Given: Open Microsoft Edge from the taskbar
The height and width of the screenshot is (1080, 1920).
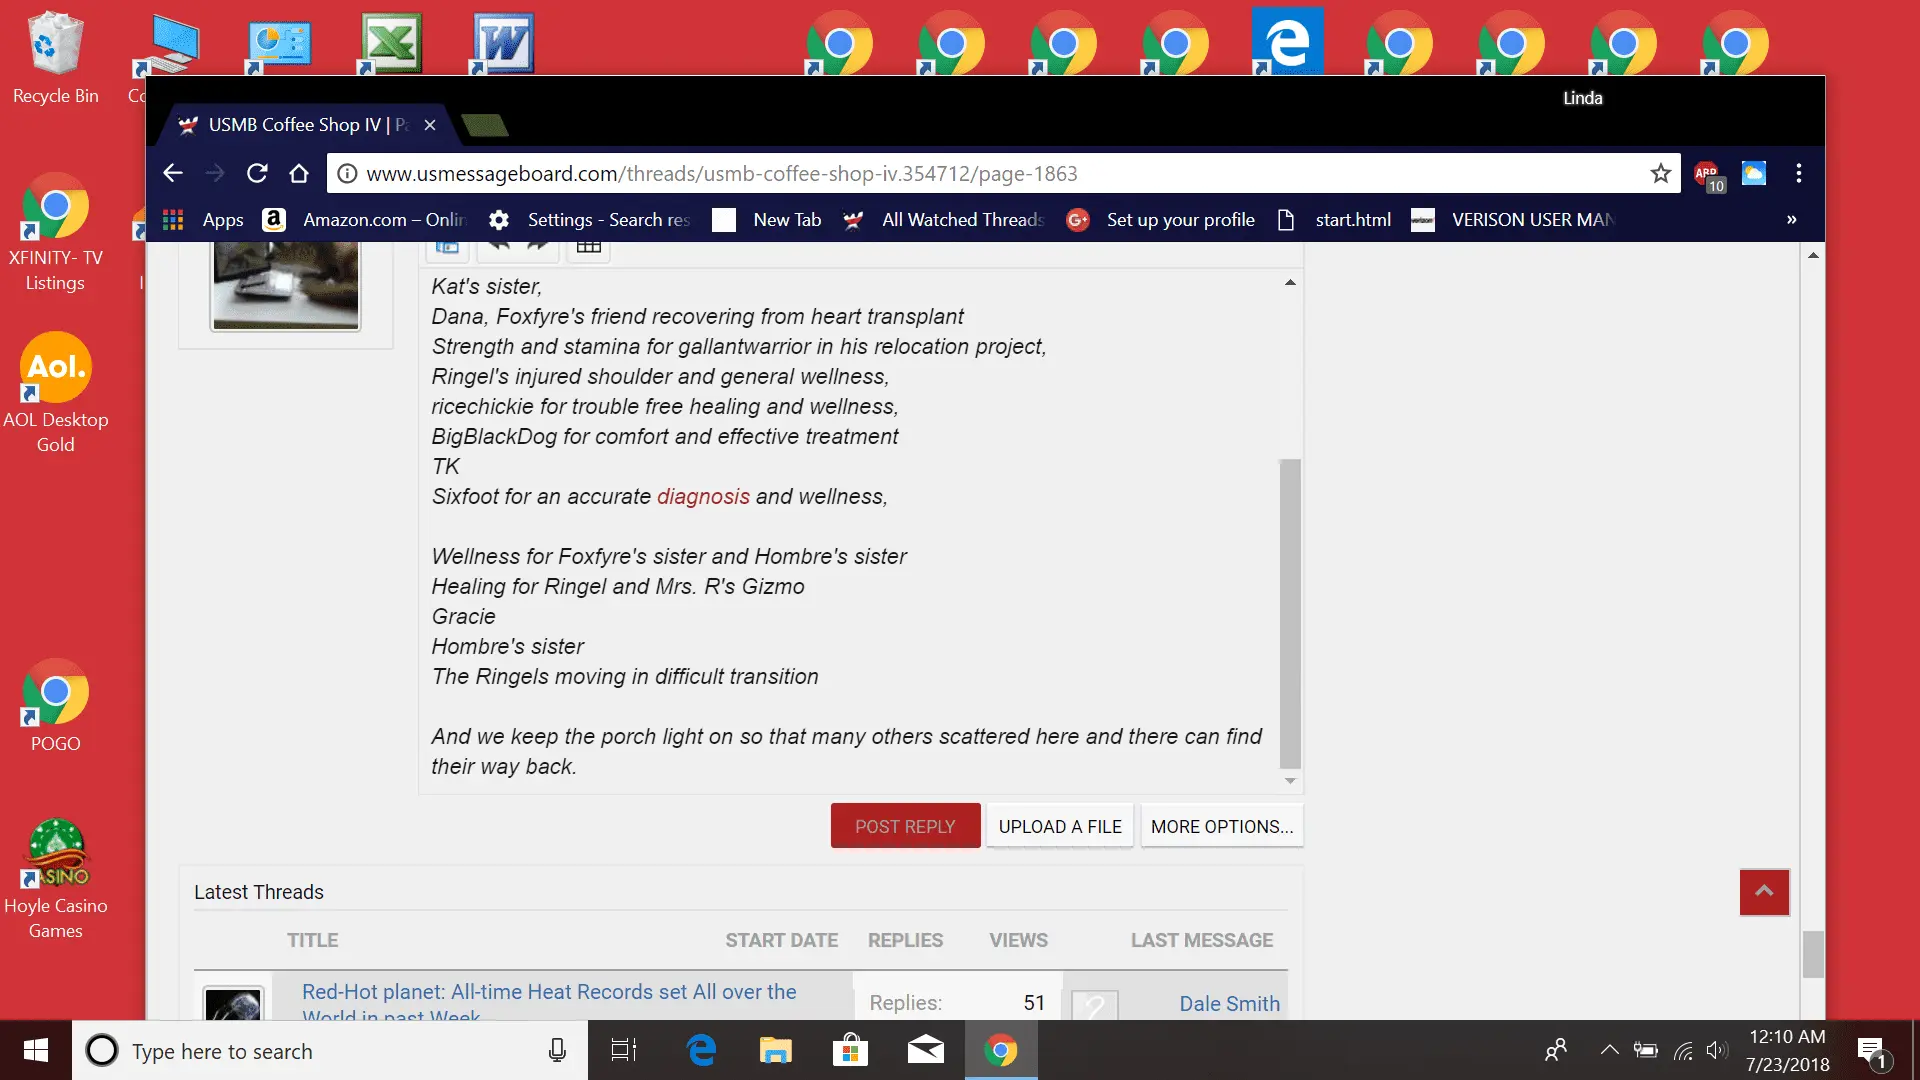Looking at the screenshot, I should tap(701, 1050).
